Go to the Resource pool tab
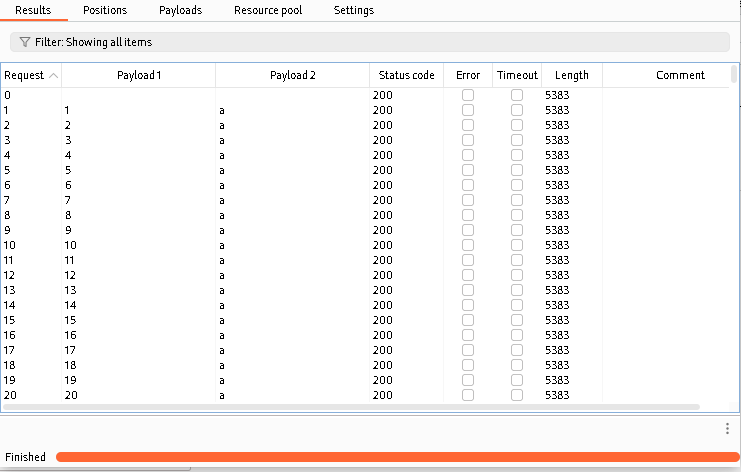 point(268,10)
